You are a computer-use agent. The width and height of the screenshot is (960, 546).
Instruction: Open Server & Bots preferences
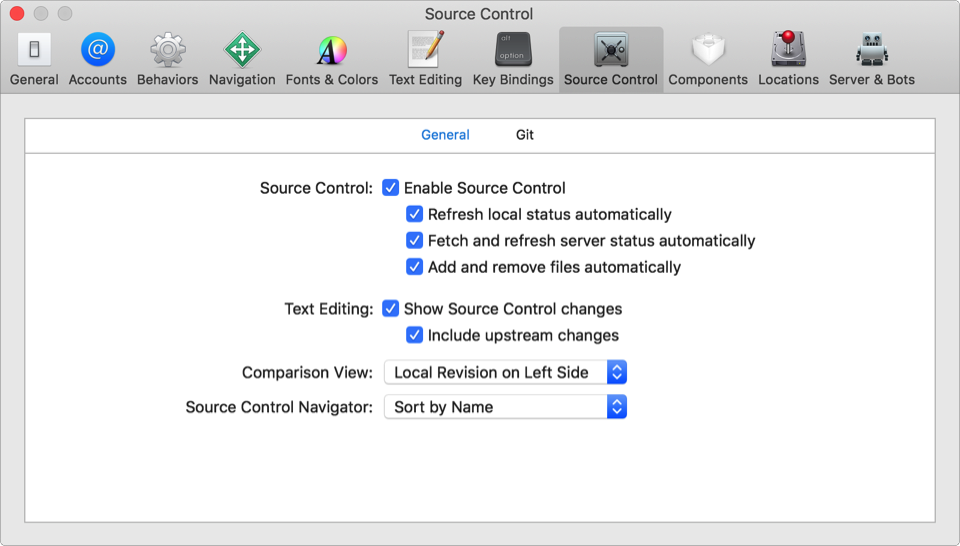(872, 50)
